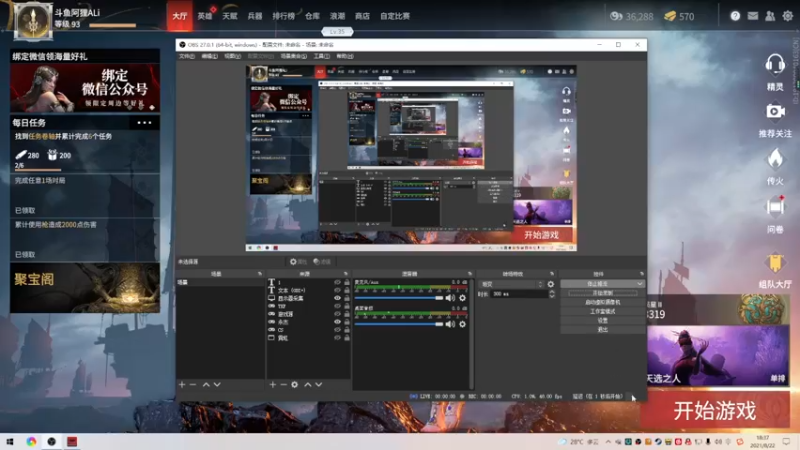
Task: Open the 传火 flame icon
Action: point(775,159)
